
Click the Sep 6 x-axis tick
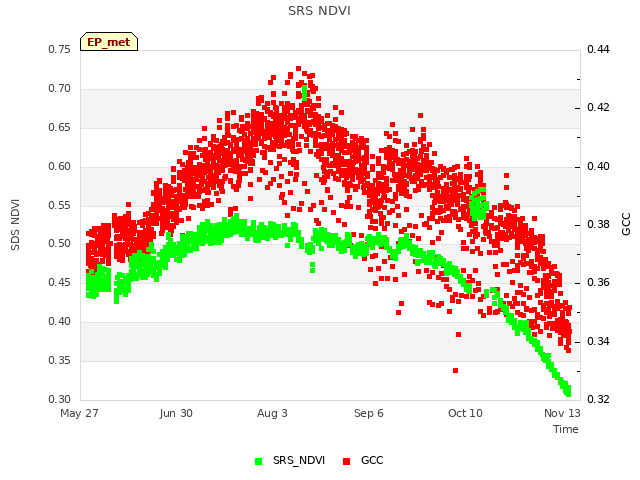[369, 413]
